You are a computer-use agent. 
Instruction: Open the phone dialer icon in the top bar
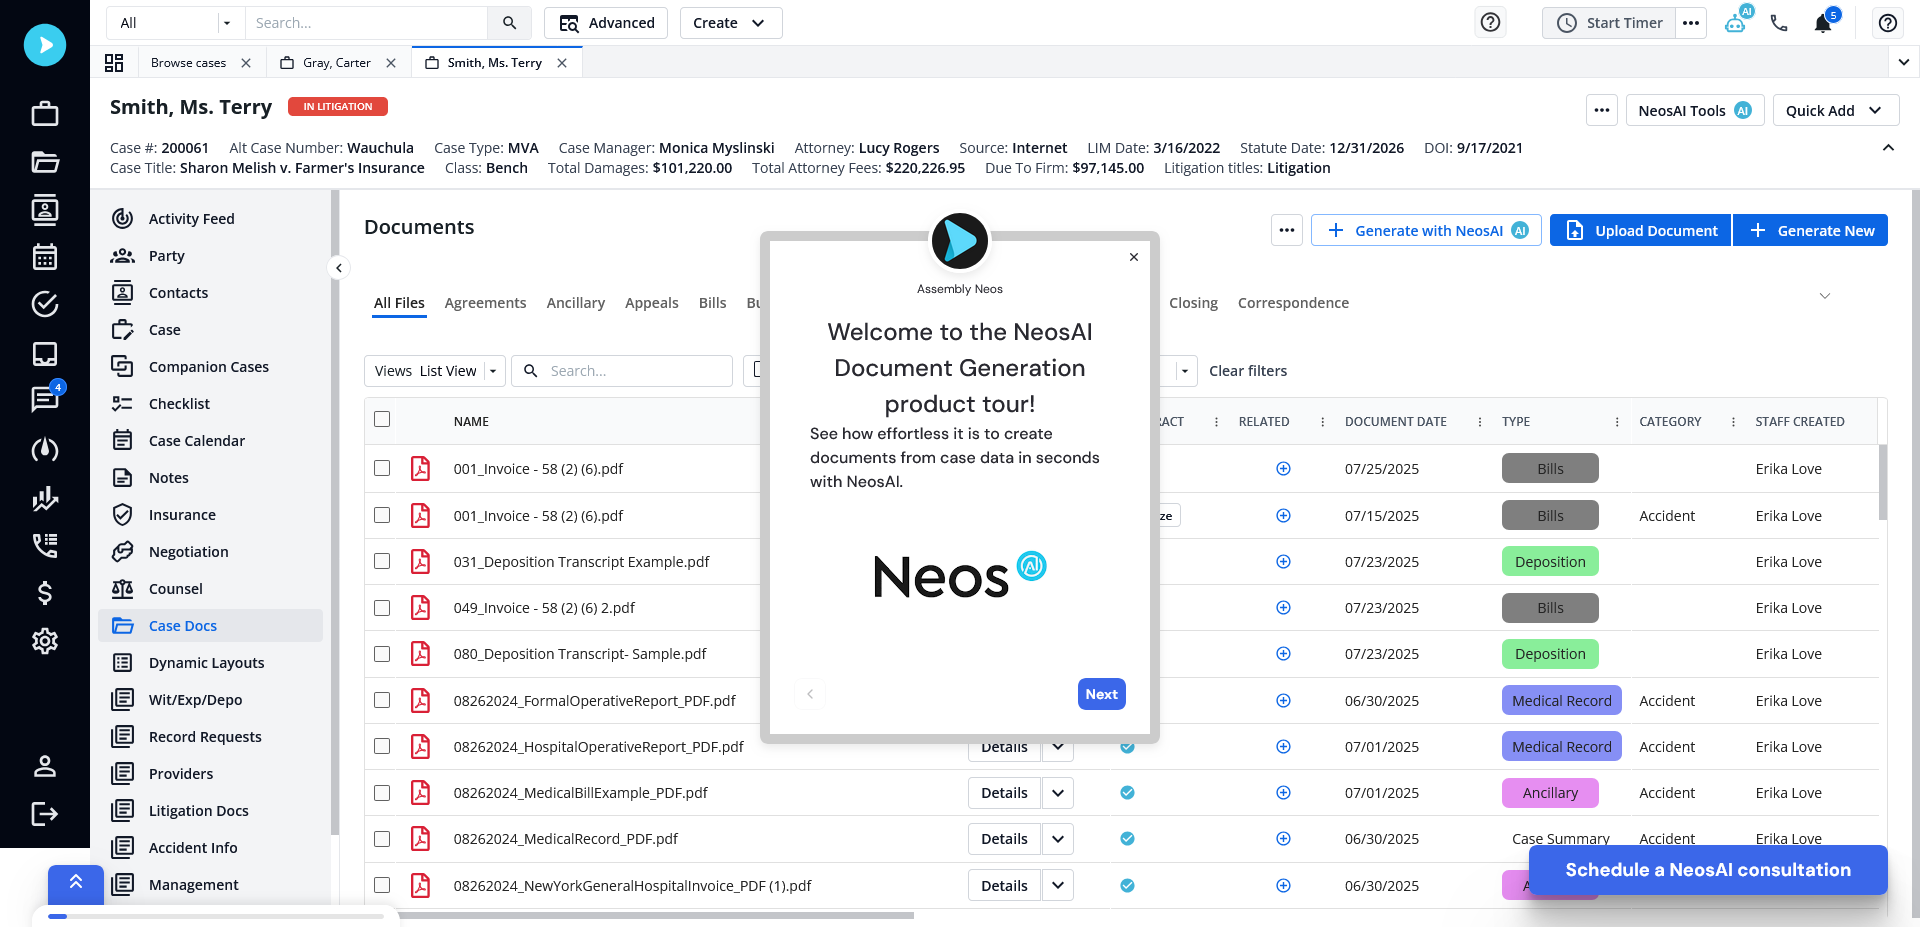point(1779,22)
